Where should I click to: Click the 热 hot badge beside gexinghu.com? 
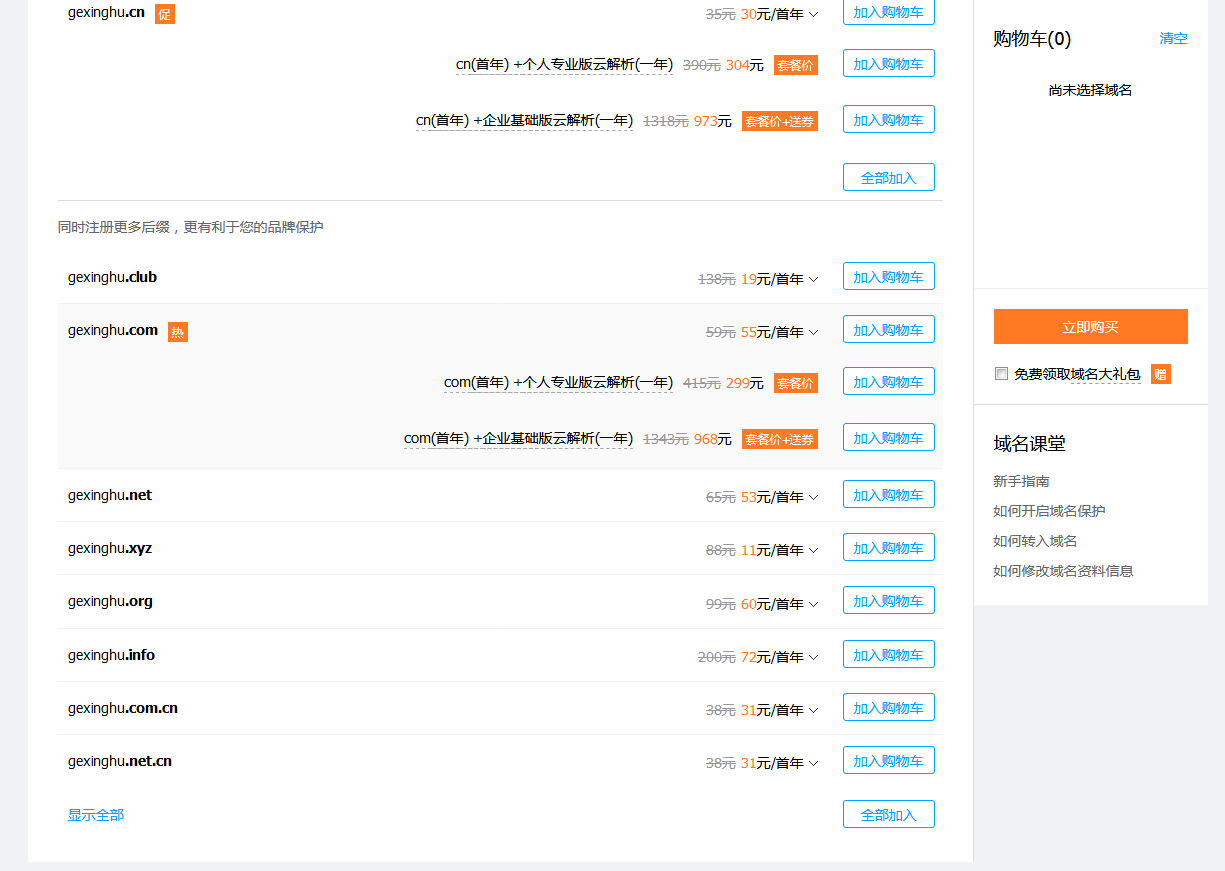(x=177, y=331)
